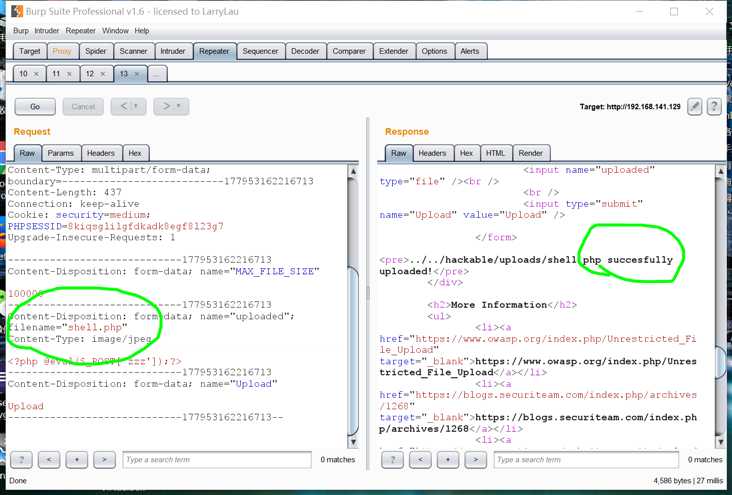Screen dimensions: 732x495
Task: Show Request Headers tab
Action: tap(101, 153)
